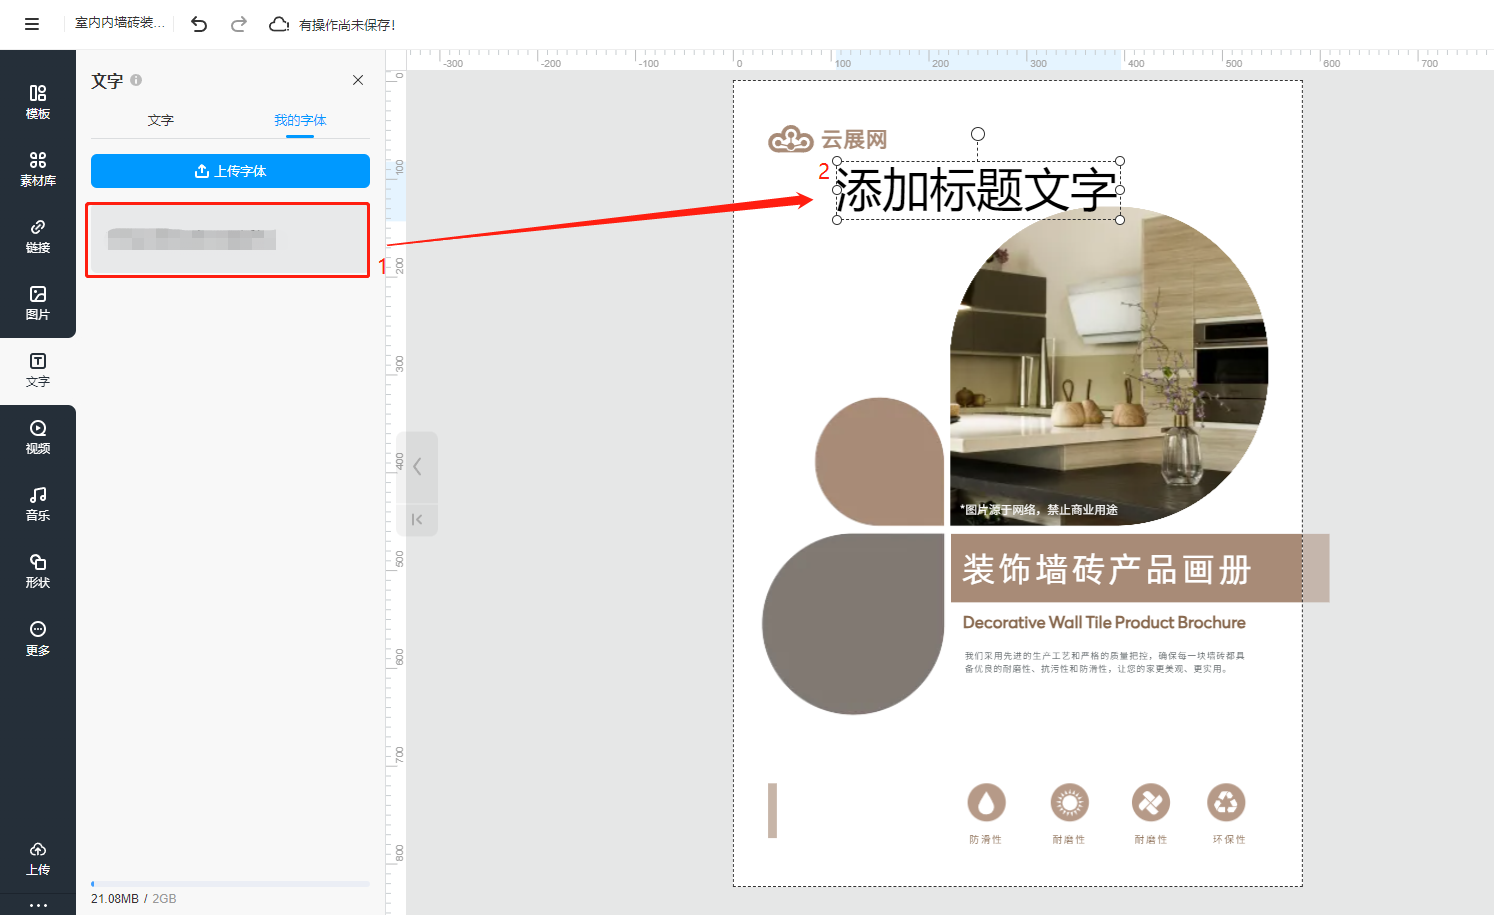Expand the 更多 more options
1494x915 pixels.
[38, 638]
